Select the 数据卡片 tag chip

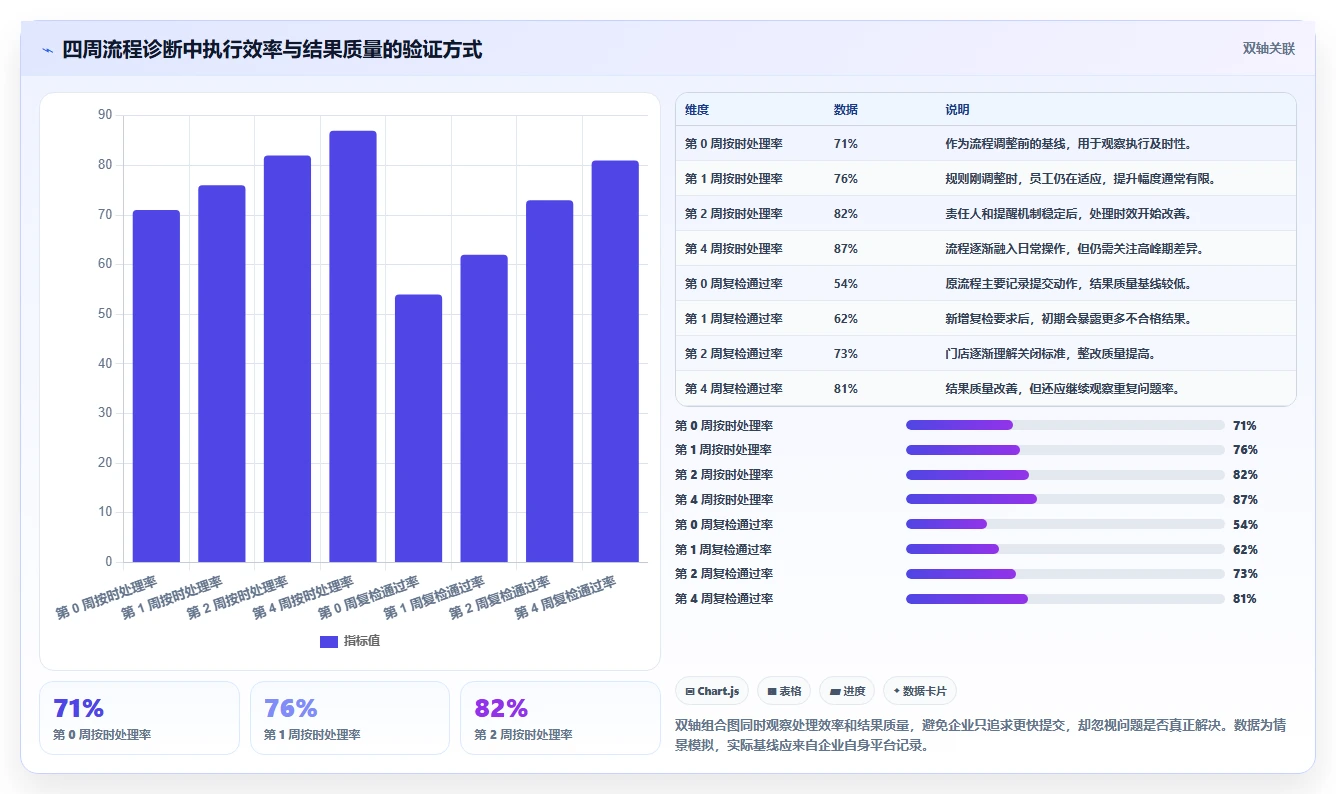coord(920,691)
